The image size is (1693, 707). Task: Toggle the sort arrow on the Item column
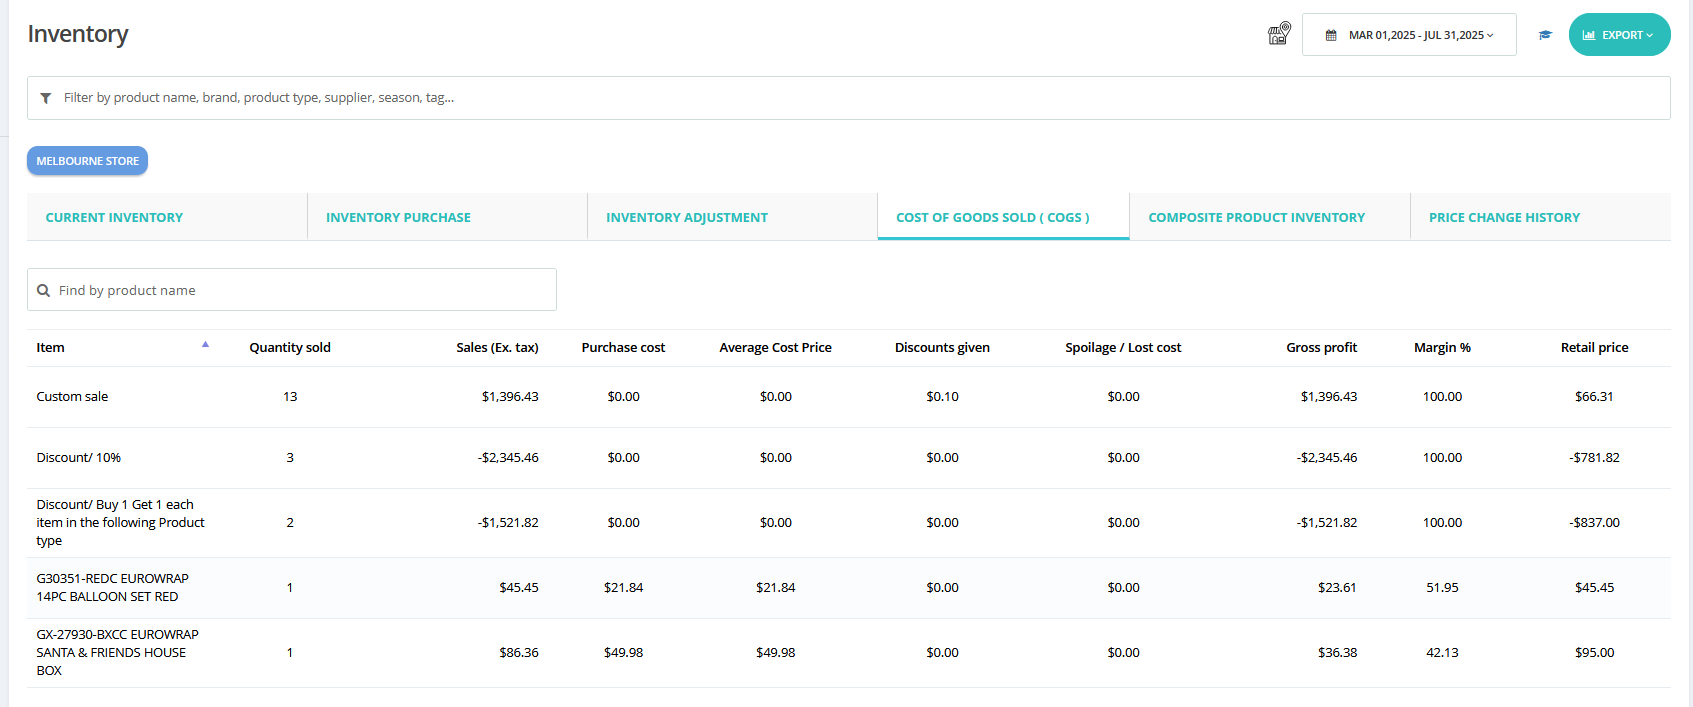coord(205,345)
